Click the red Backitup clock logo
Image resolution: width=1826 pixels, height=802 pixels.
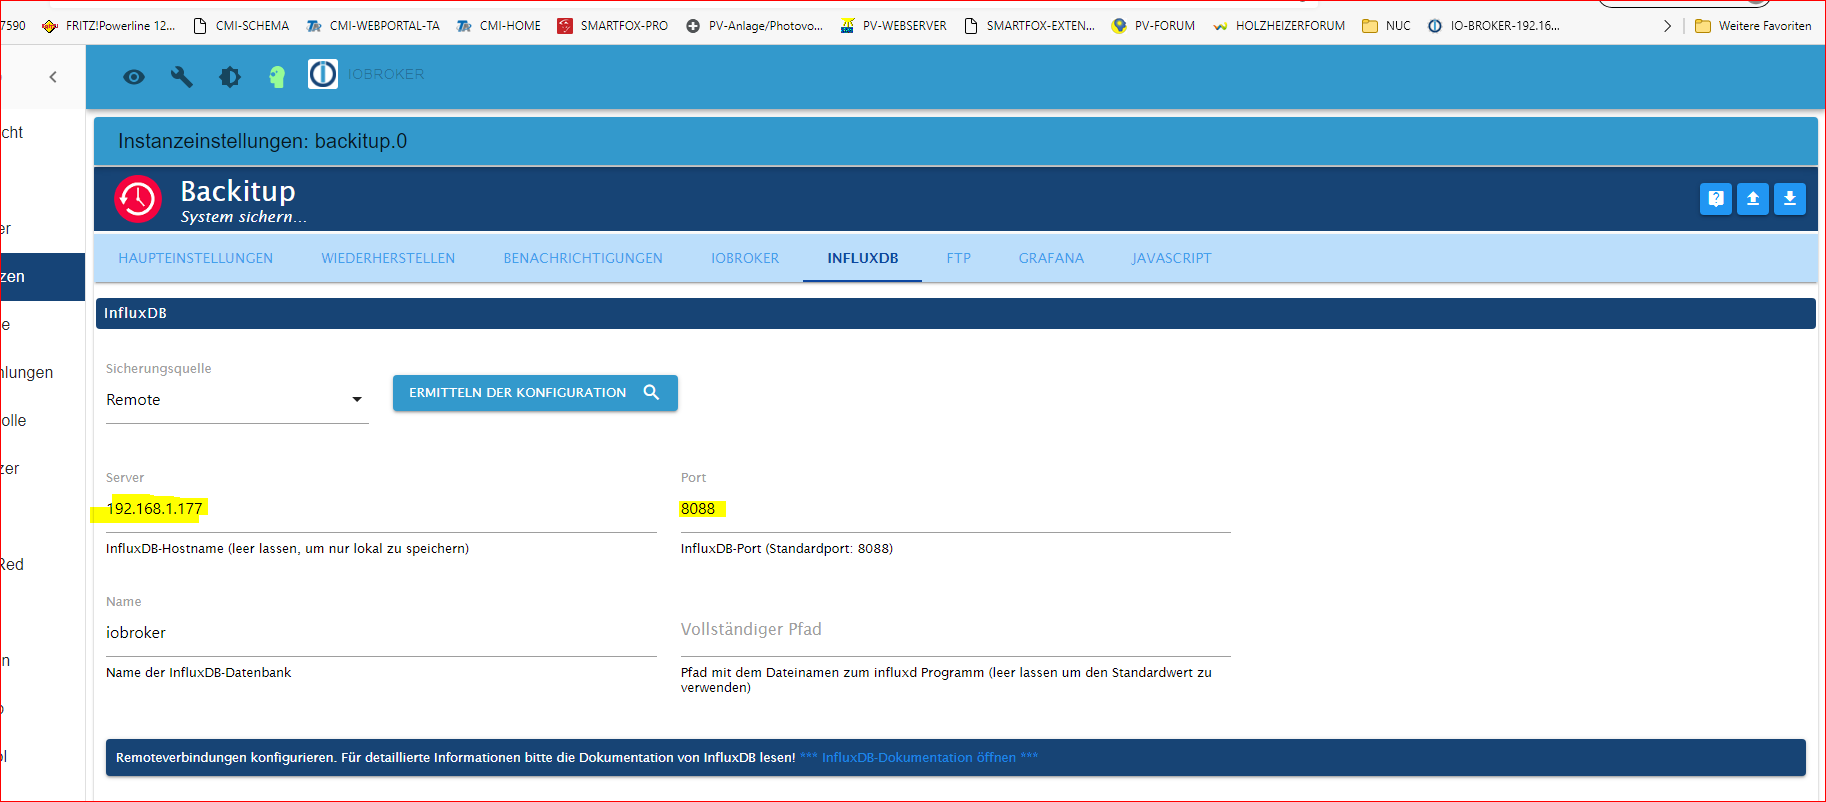coord(138,199)
